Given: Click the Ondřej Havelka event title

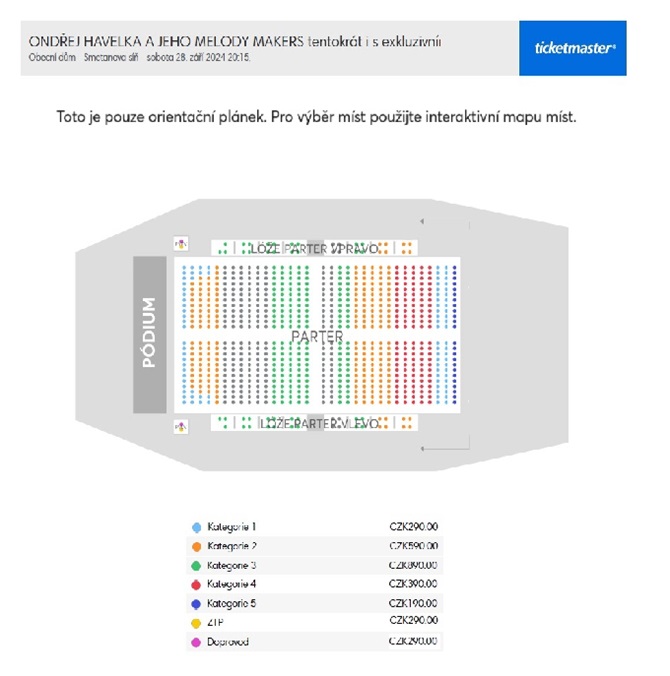Looking at the screenshot, I should (x=235, y=41).
